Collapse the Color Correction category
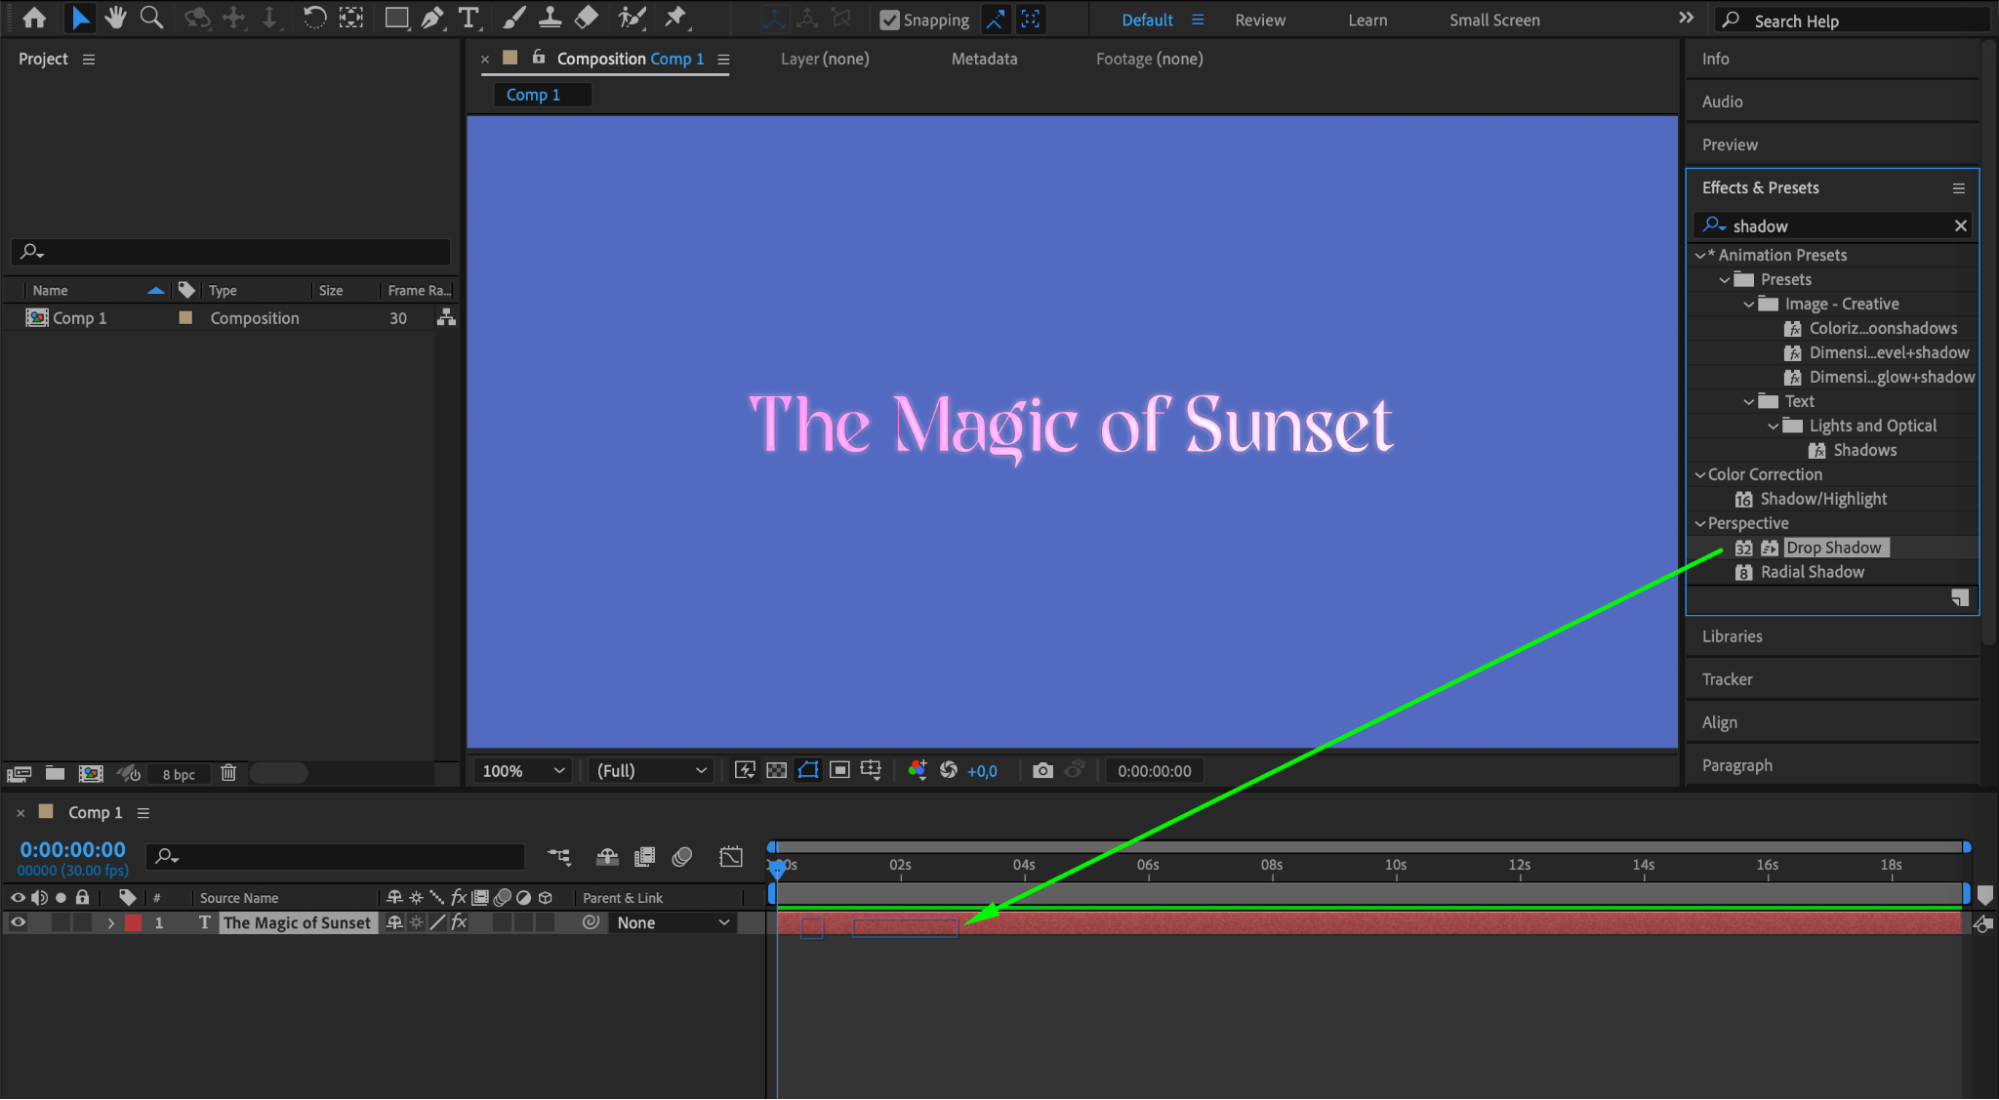Screen dimensions: 1999x1100 point(1700,474)
